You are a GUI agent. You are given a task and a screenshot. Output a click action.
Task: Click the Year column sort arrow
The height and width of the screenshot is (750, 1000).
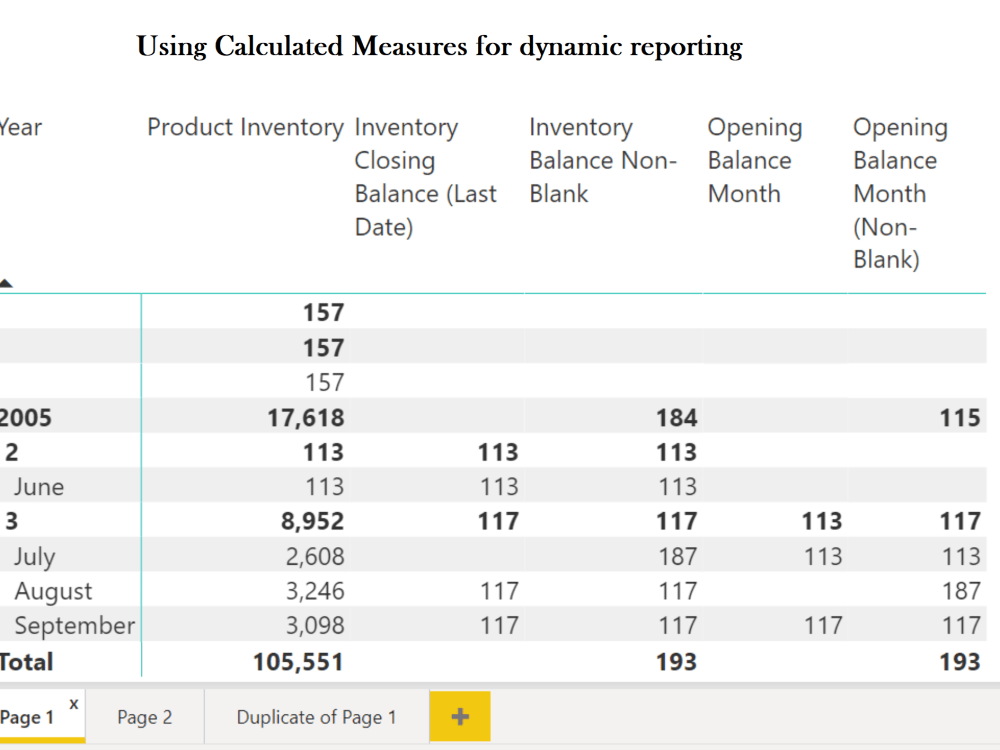tap(6, 283)
